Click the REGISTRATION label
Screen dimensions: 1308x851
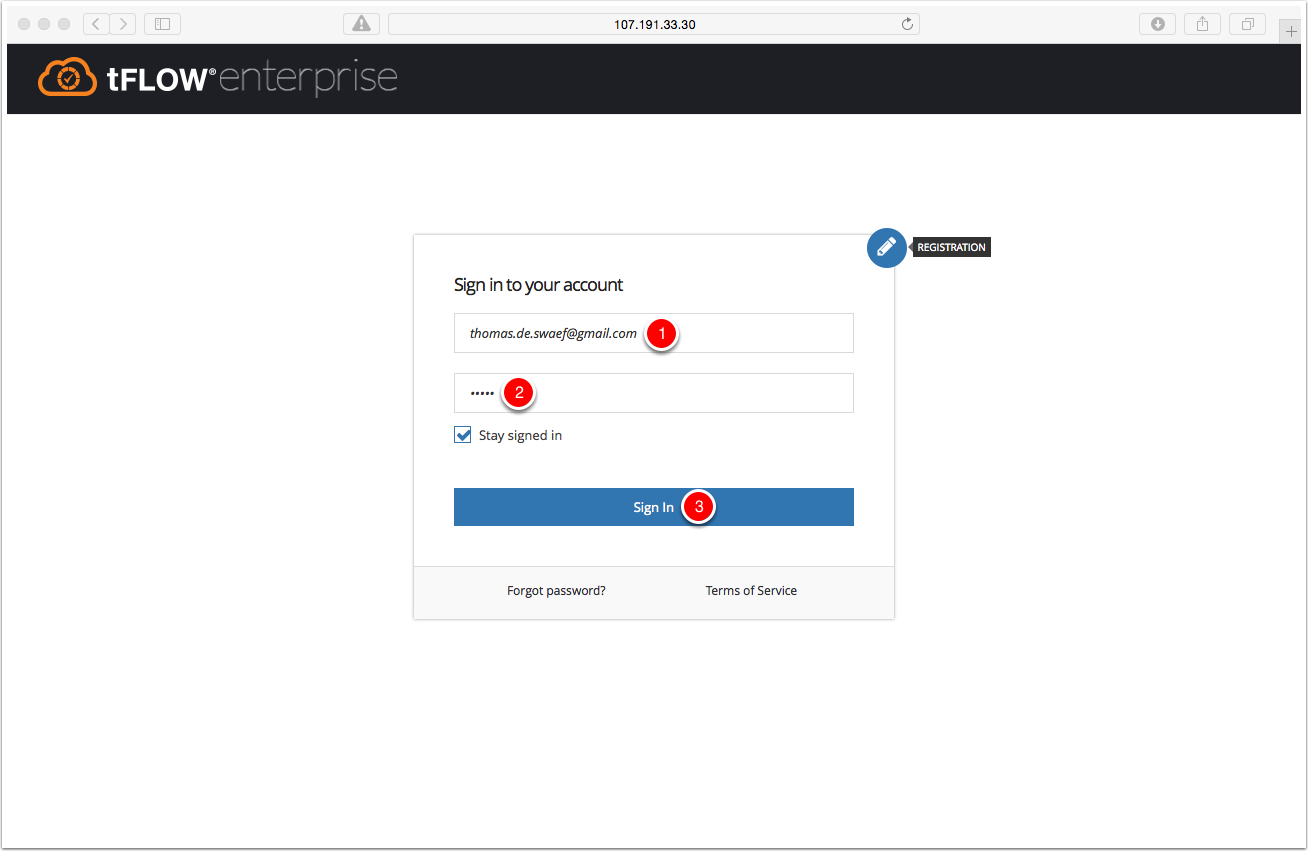point(951,247)
